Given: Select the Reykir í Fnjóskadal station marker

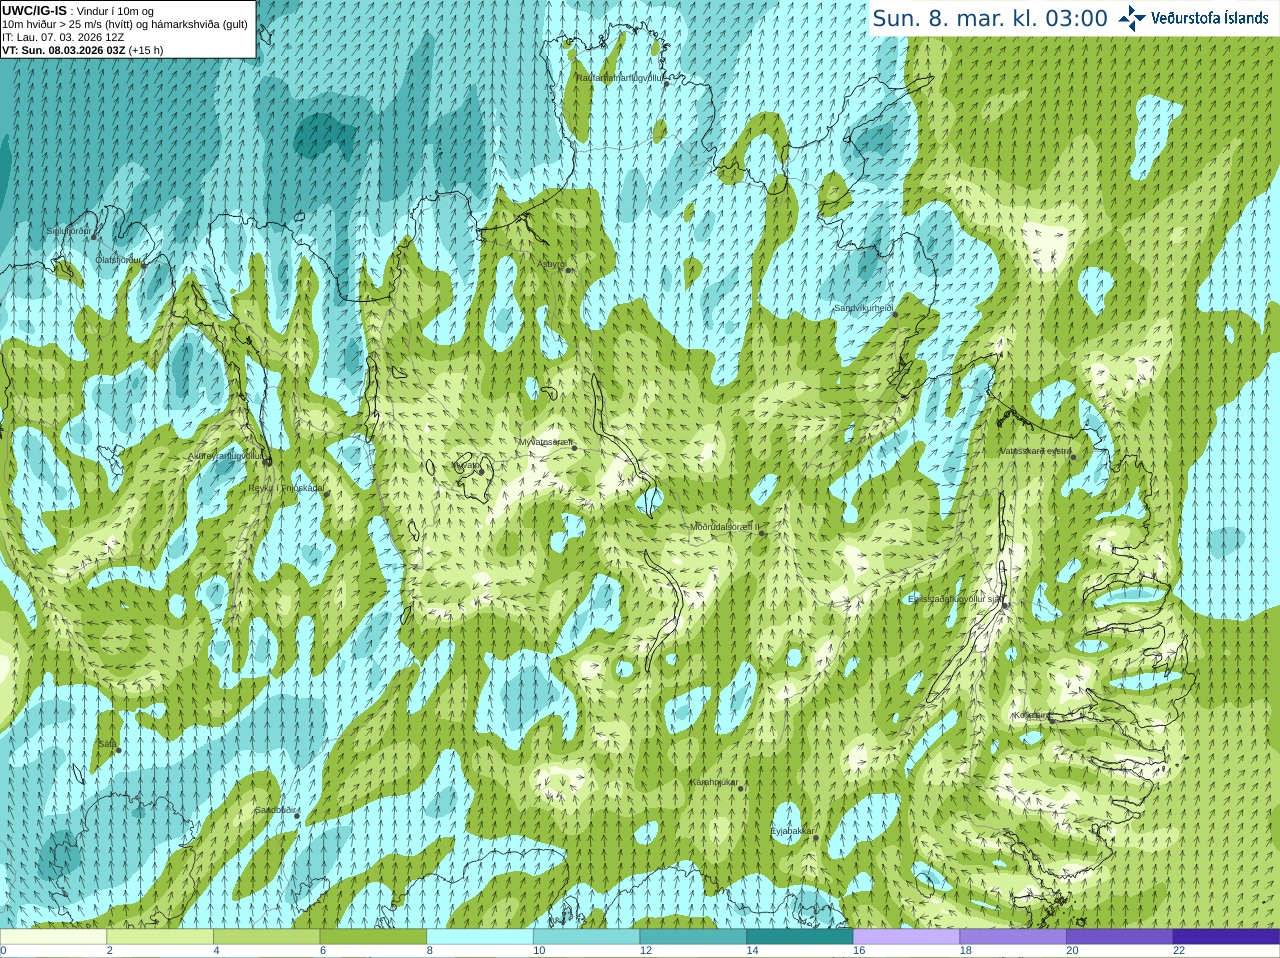Looking at the screenshot, I should [x=326, y=494].
